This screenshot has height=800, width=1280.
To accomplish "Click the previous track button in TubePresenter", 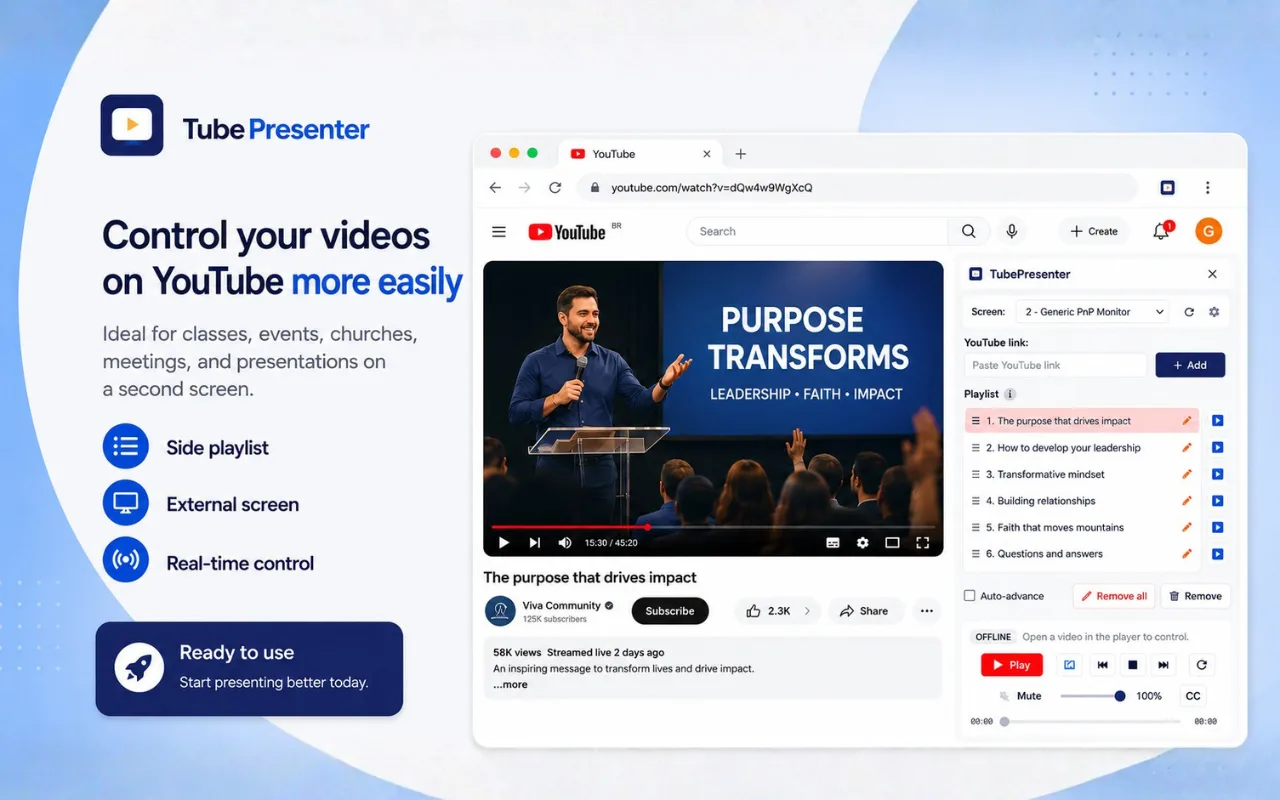I will coord(1102,665).
